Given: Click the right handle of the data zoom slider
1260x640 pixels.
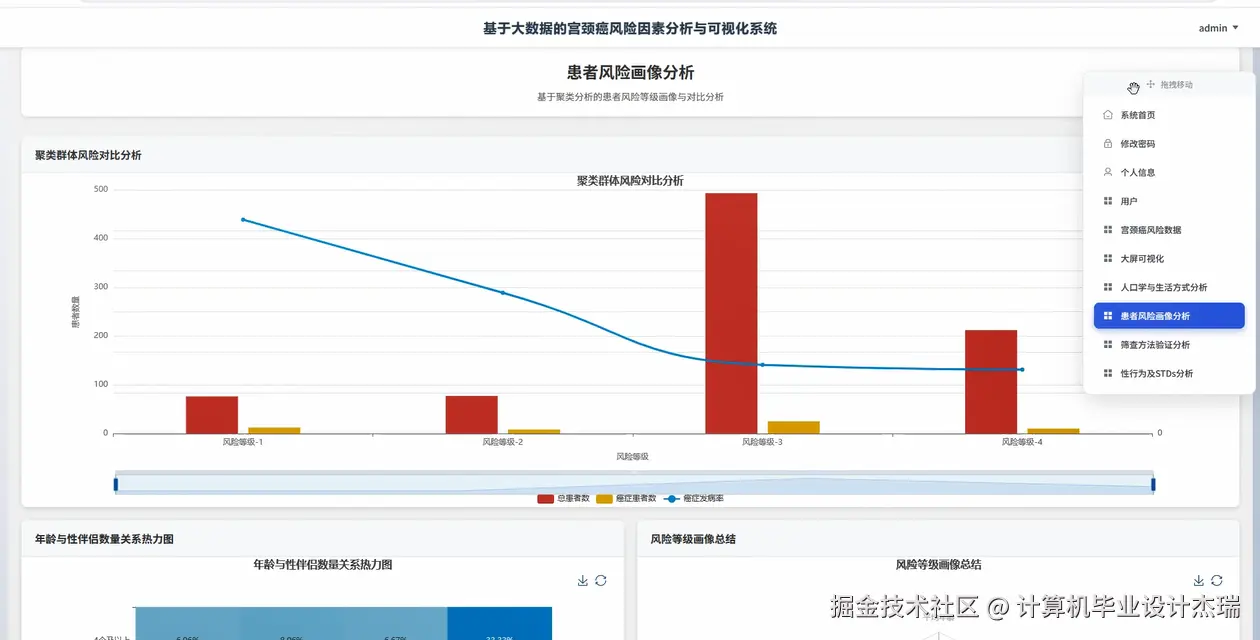Looking at the screenshot, I should coord(1153,484).
